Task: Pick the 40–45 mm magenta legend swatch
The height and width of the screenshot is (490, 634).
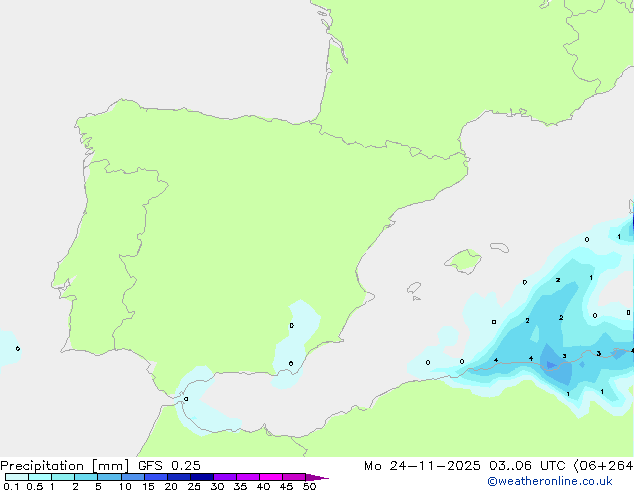Action: tap(271, 477)
